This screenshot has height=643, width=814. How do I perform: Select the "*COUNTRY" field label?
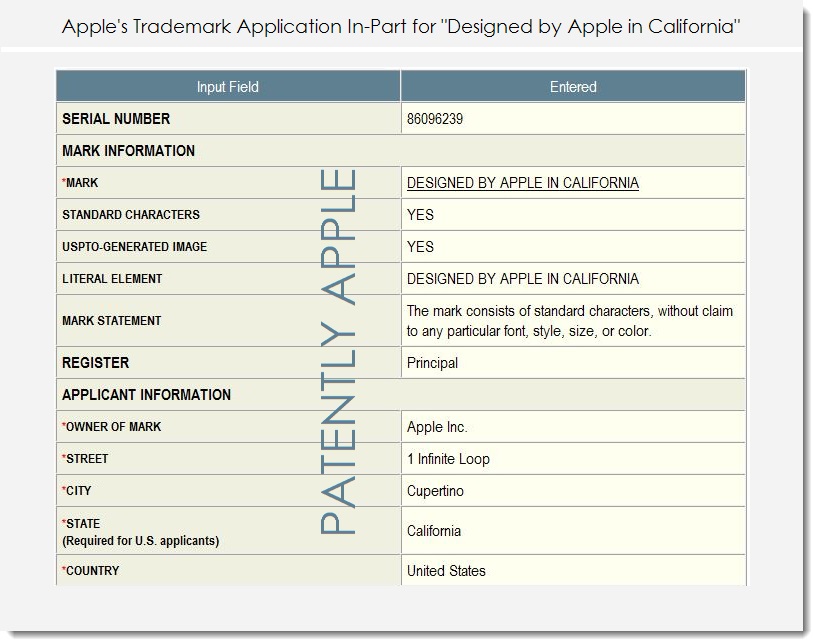click(x=91, y=571)
